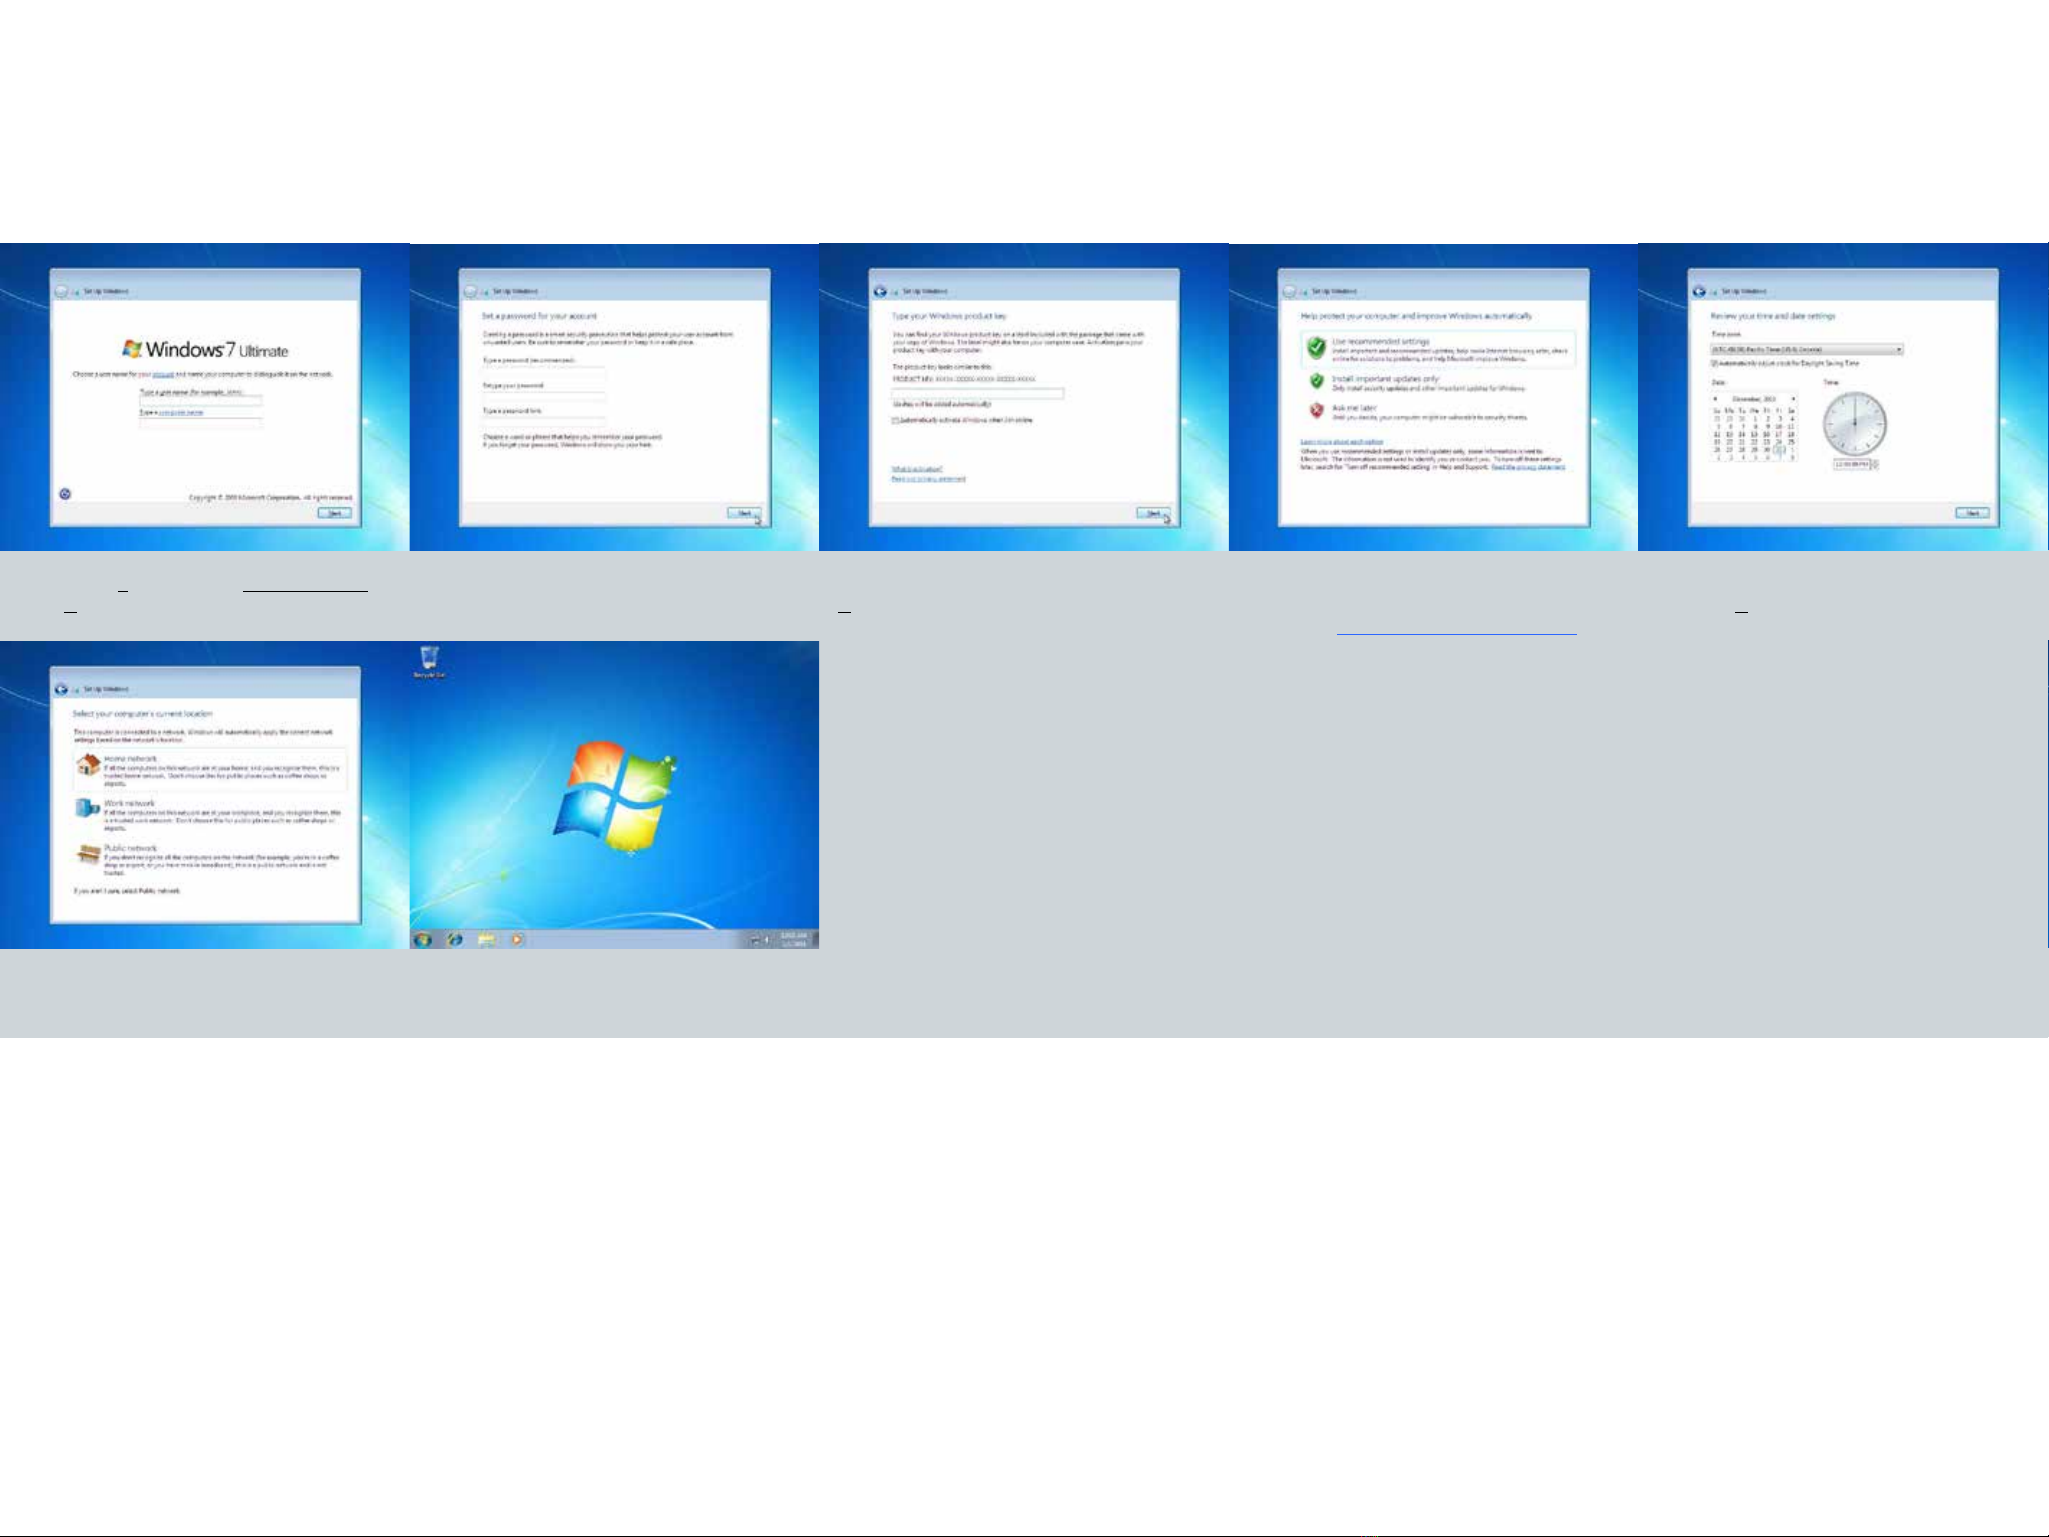The width and height of the screenshot is (2049, 1537).
Task: Click the taskbar clock and date
Action: click(x=794, y=940)
